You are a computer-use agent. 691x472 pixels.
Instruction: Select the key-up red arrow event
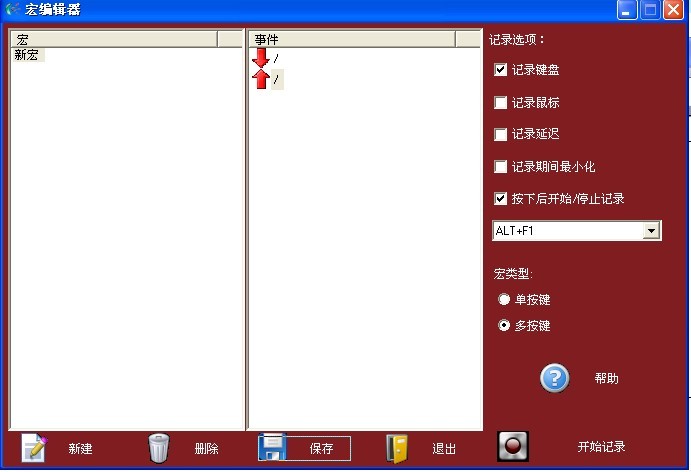(x=261, y=79)
